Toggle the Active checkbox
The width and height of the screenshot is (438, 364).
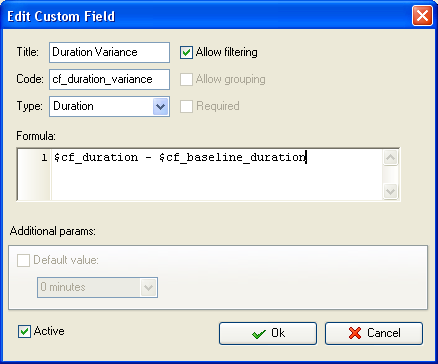tap(24, 332)
